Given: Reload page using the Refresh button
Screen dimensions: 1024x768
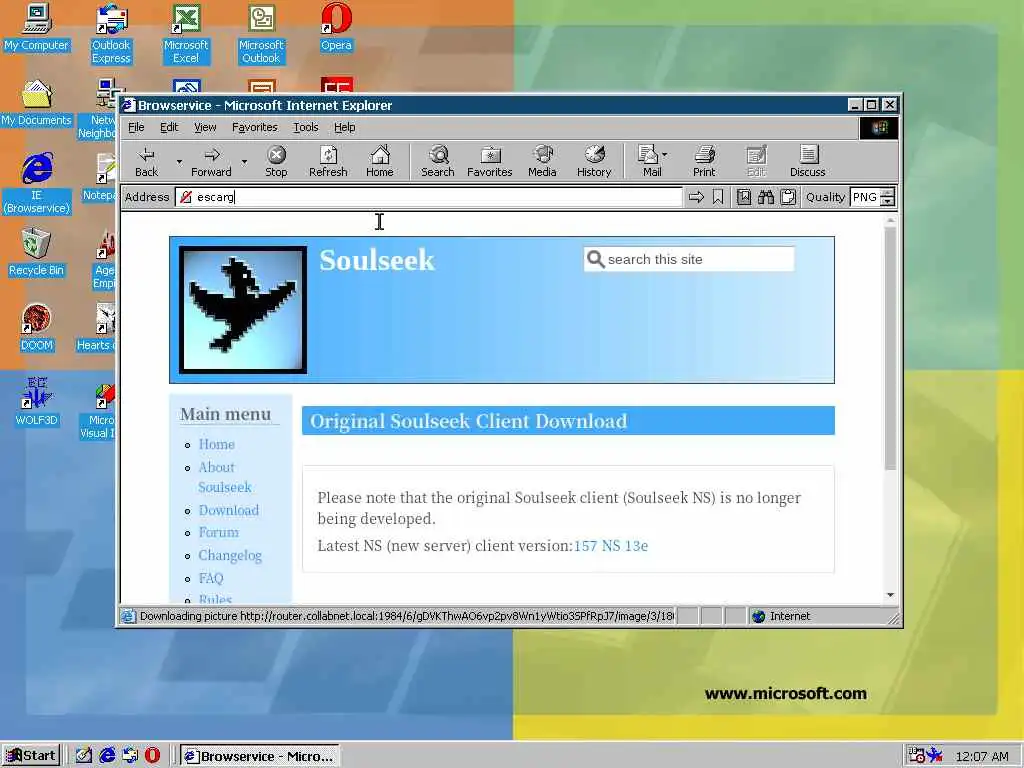Looking at the screenshot, I should 328,161.
